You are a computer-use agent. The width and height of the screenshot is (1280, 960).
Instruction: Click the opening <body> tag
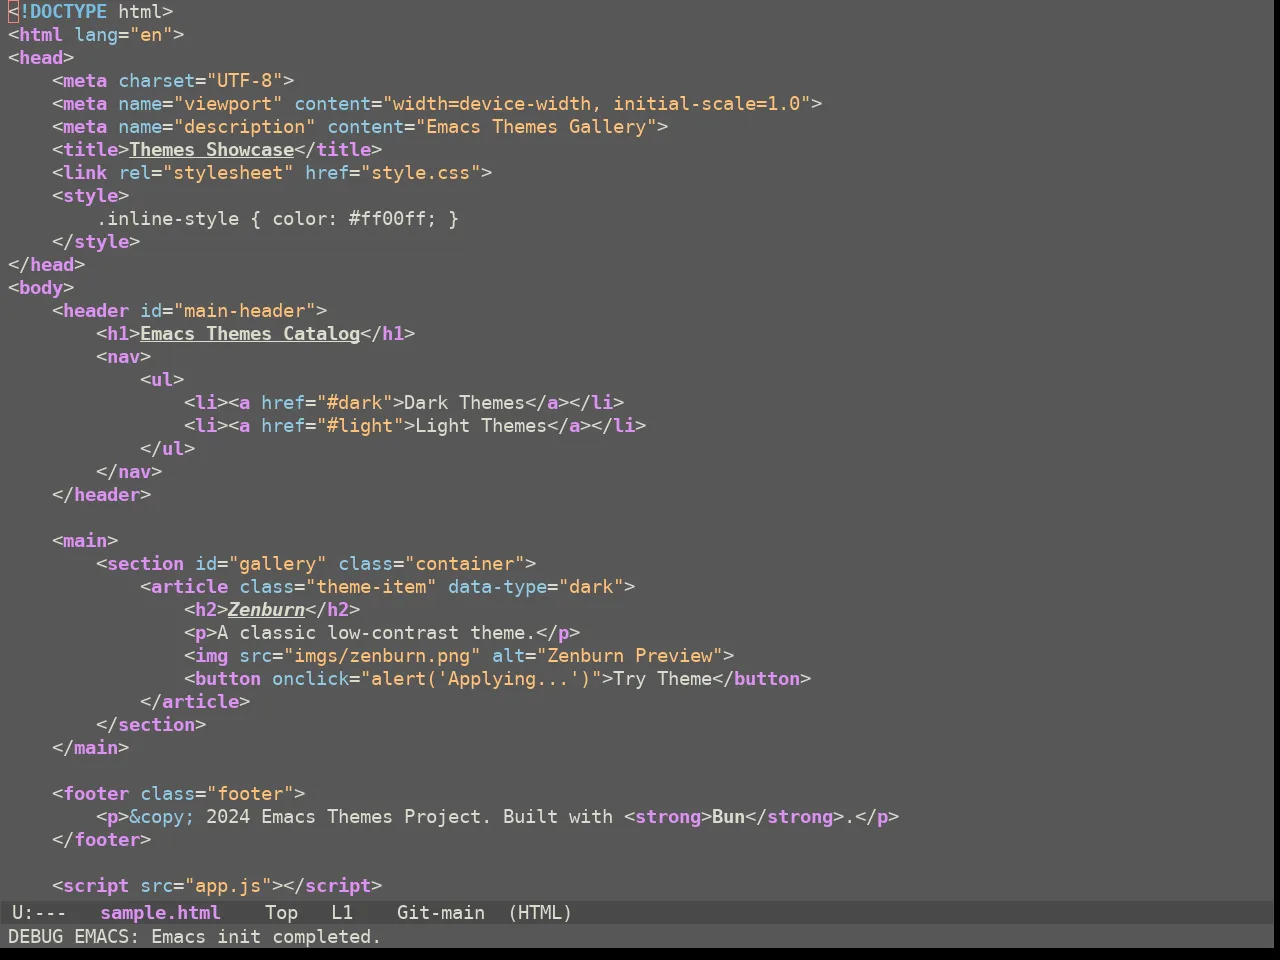(x=41, y=288)
